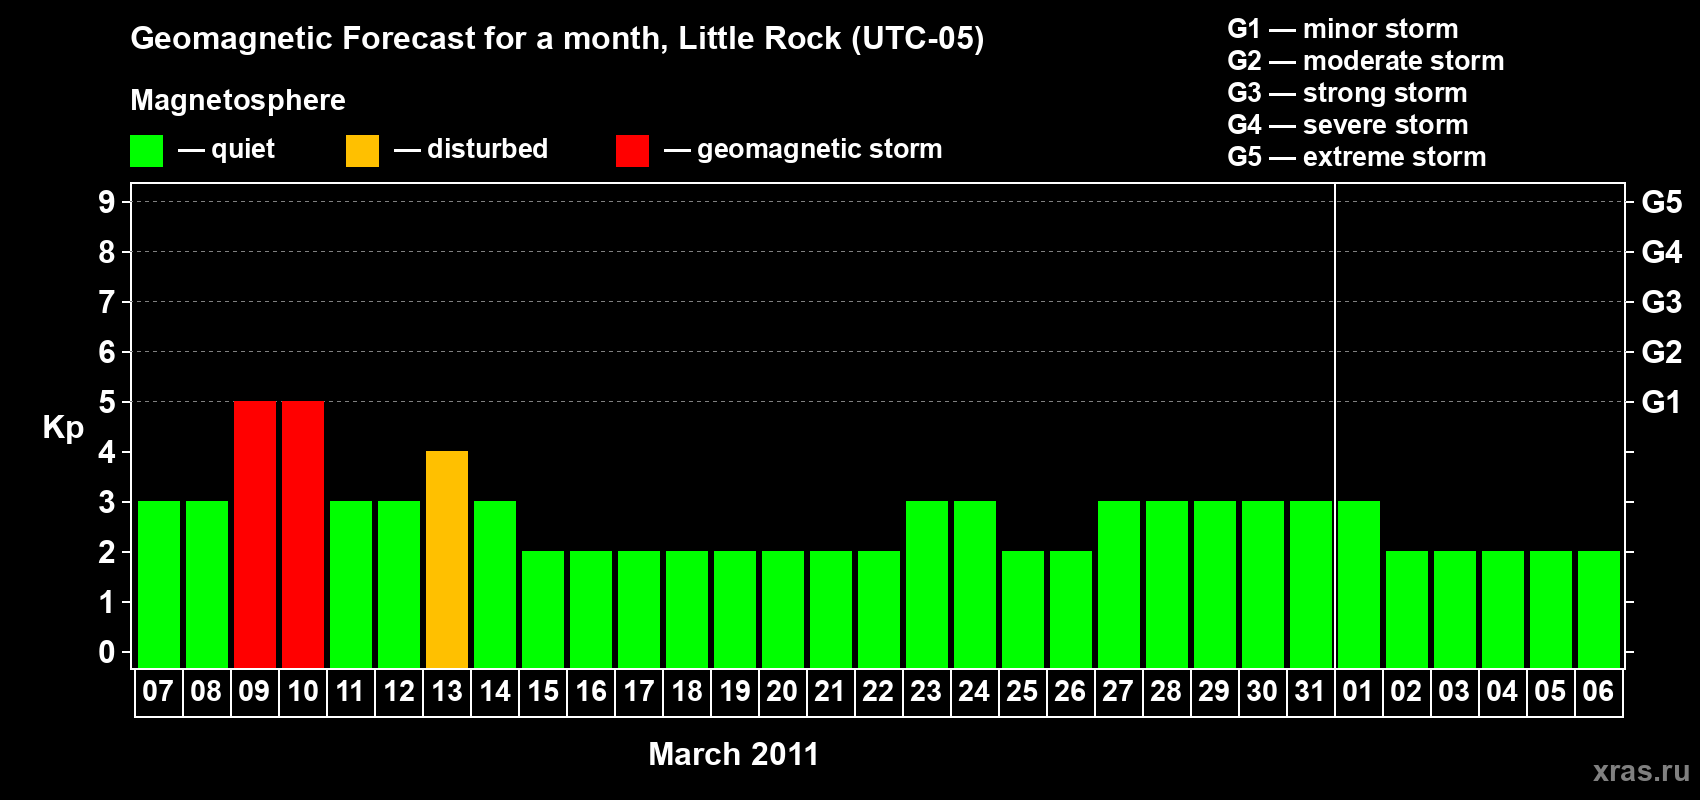The height and width of the screenshot is (800, 1700).
Task: Click the G3 right axis label
Action: pos(1662,302)
